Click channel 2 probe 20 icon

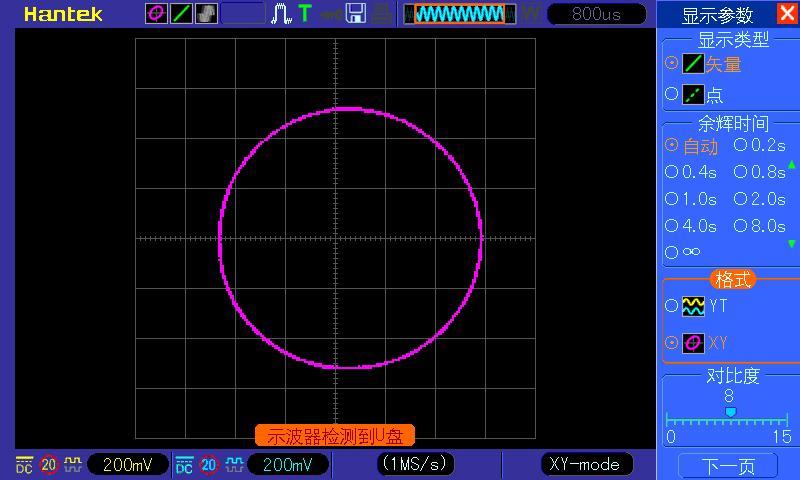point(209,465)
